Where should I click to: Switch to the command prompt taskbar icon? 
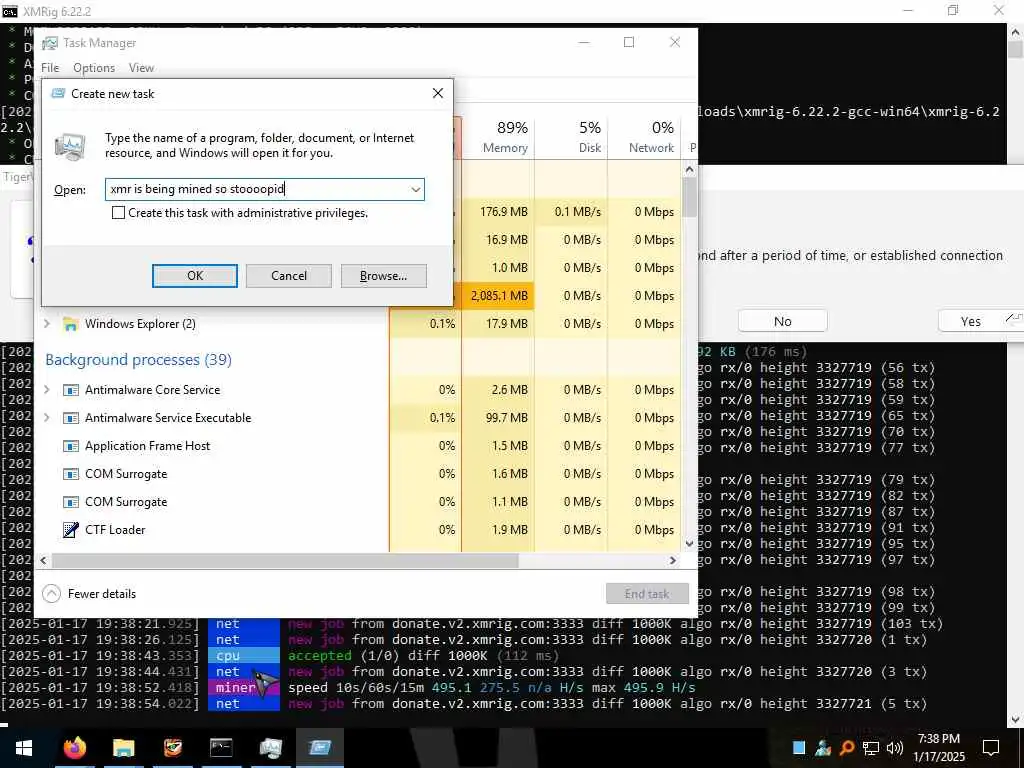221,748
